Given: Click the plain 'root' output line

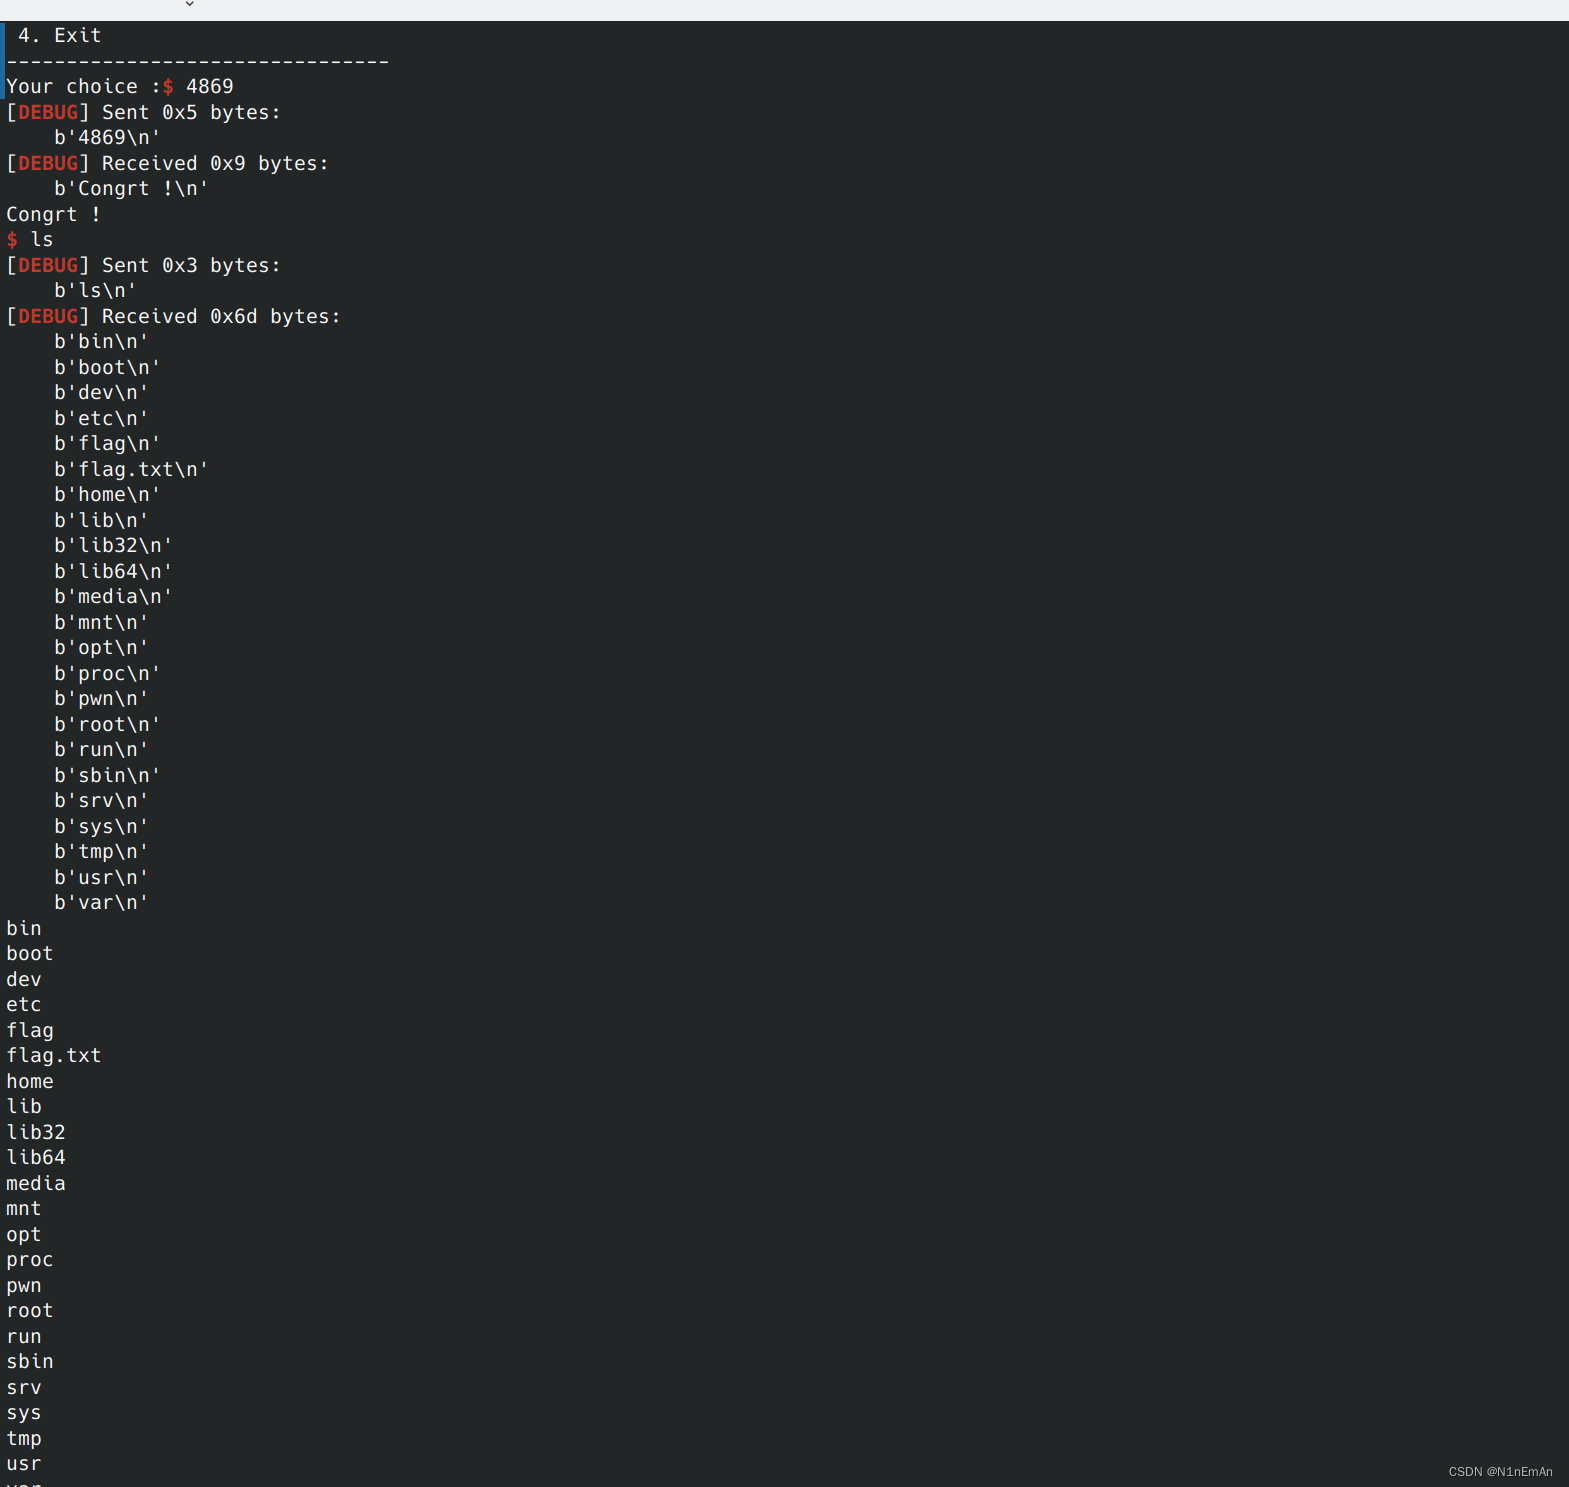Looking at the screenshot, I should click(x=30, y=1310).
